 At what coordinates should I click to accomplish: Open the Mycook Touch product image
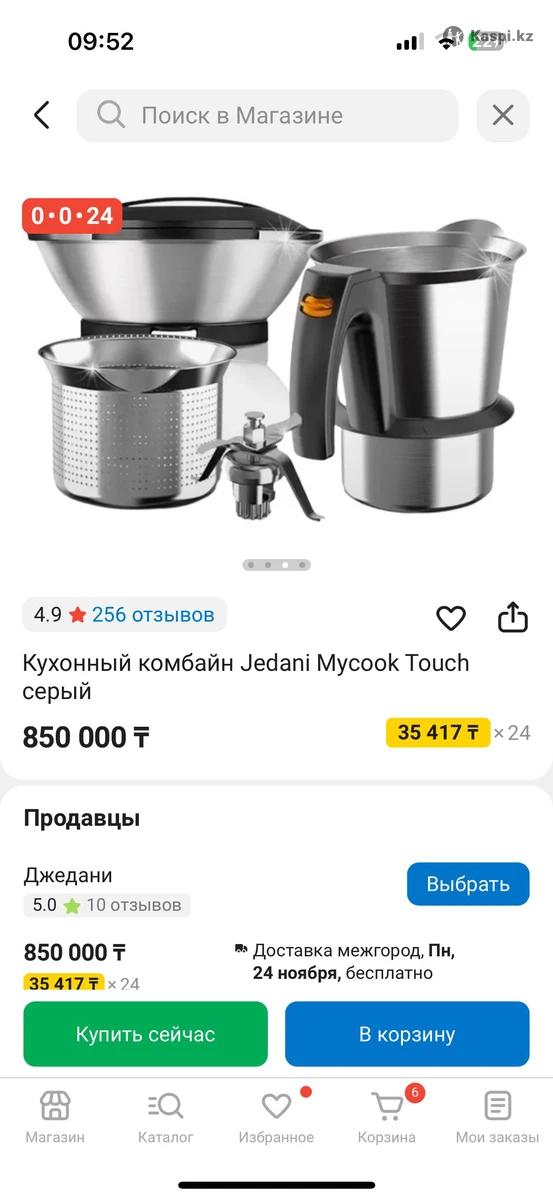277,360
